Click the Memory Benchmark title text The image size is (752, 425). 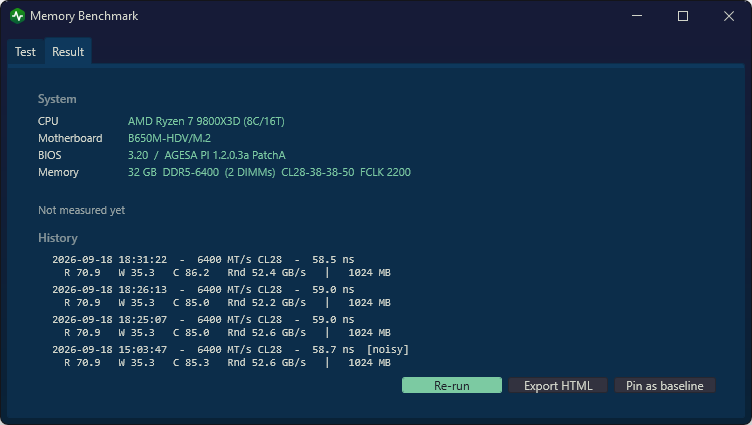pyautogui.click(x=84, y=16)
